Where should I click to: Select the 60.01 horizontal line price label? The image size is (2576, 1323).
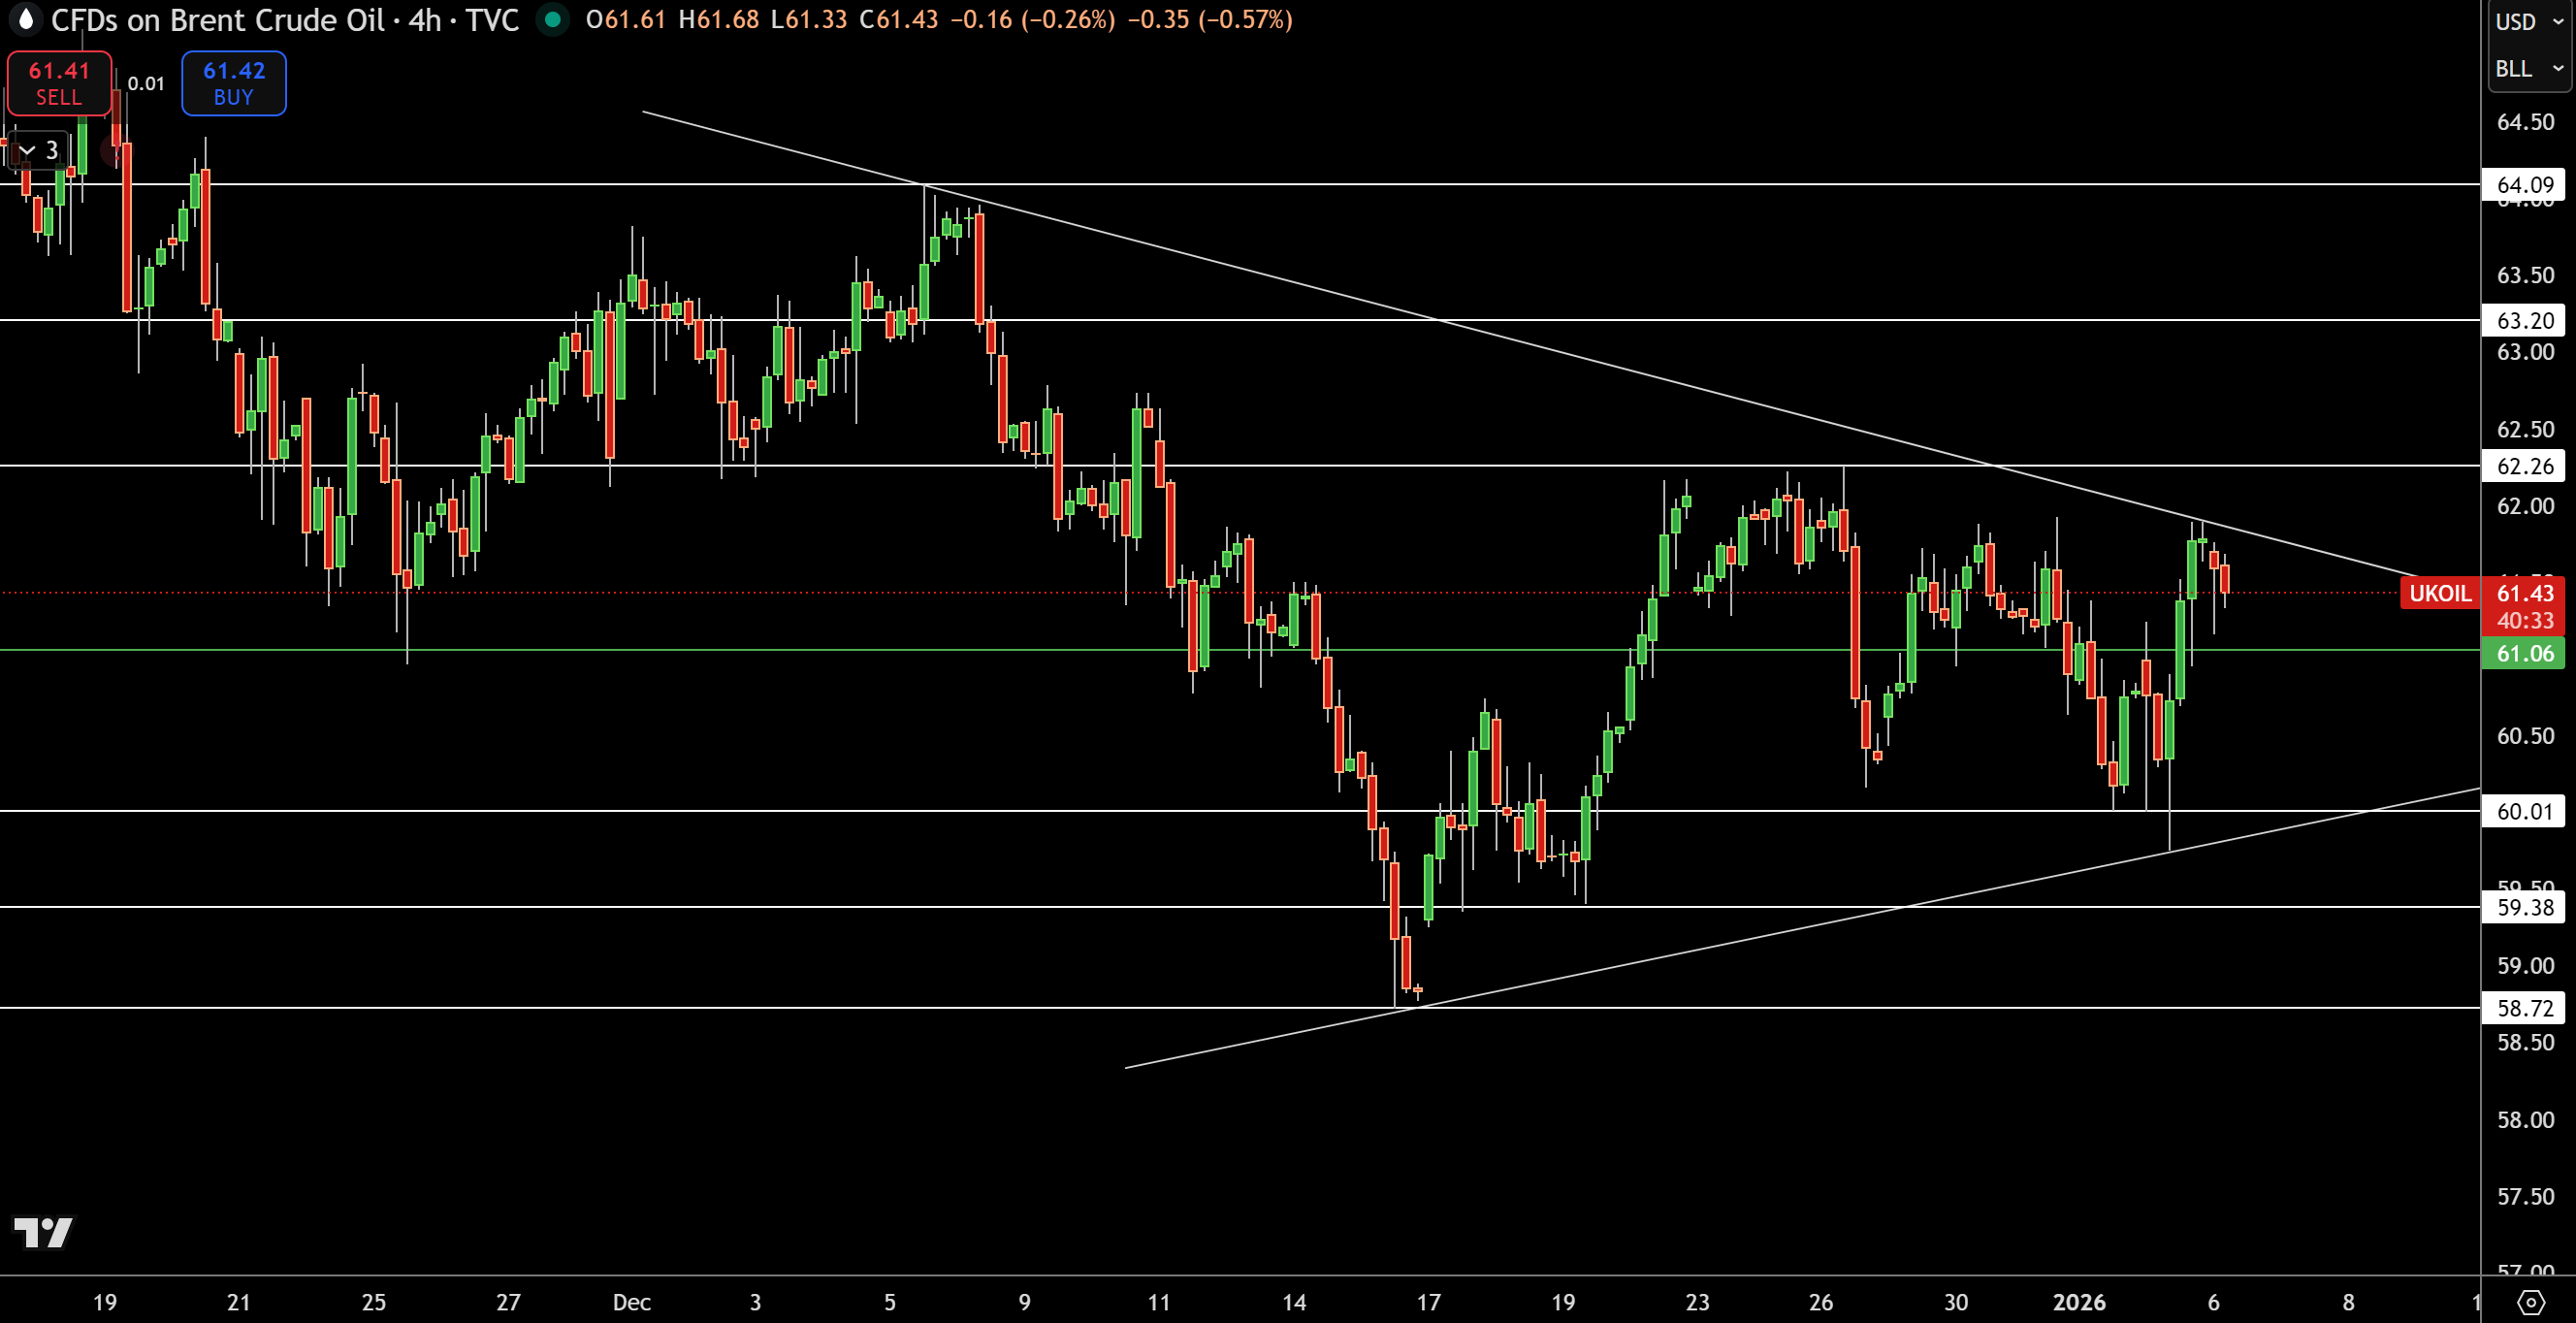pos(2525,811)
